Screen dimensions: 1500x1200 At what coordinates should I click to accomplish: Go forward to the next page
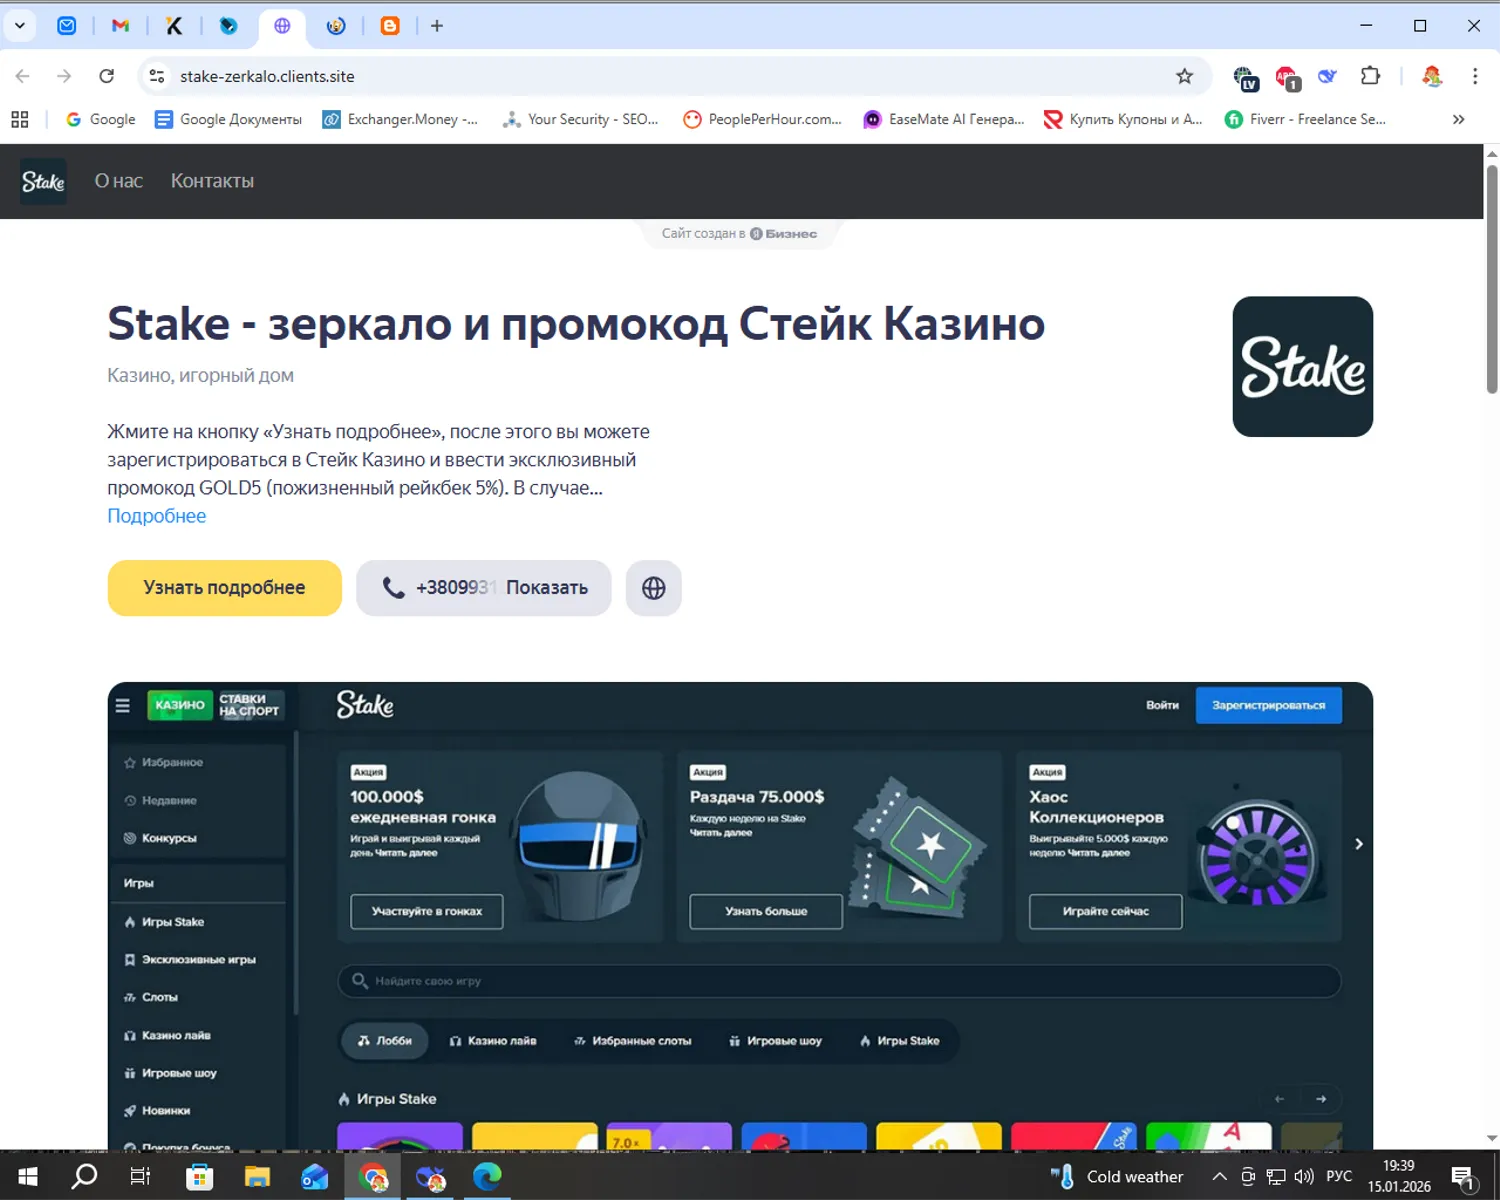[65, 76]
